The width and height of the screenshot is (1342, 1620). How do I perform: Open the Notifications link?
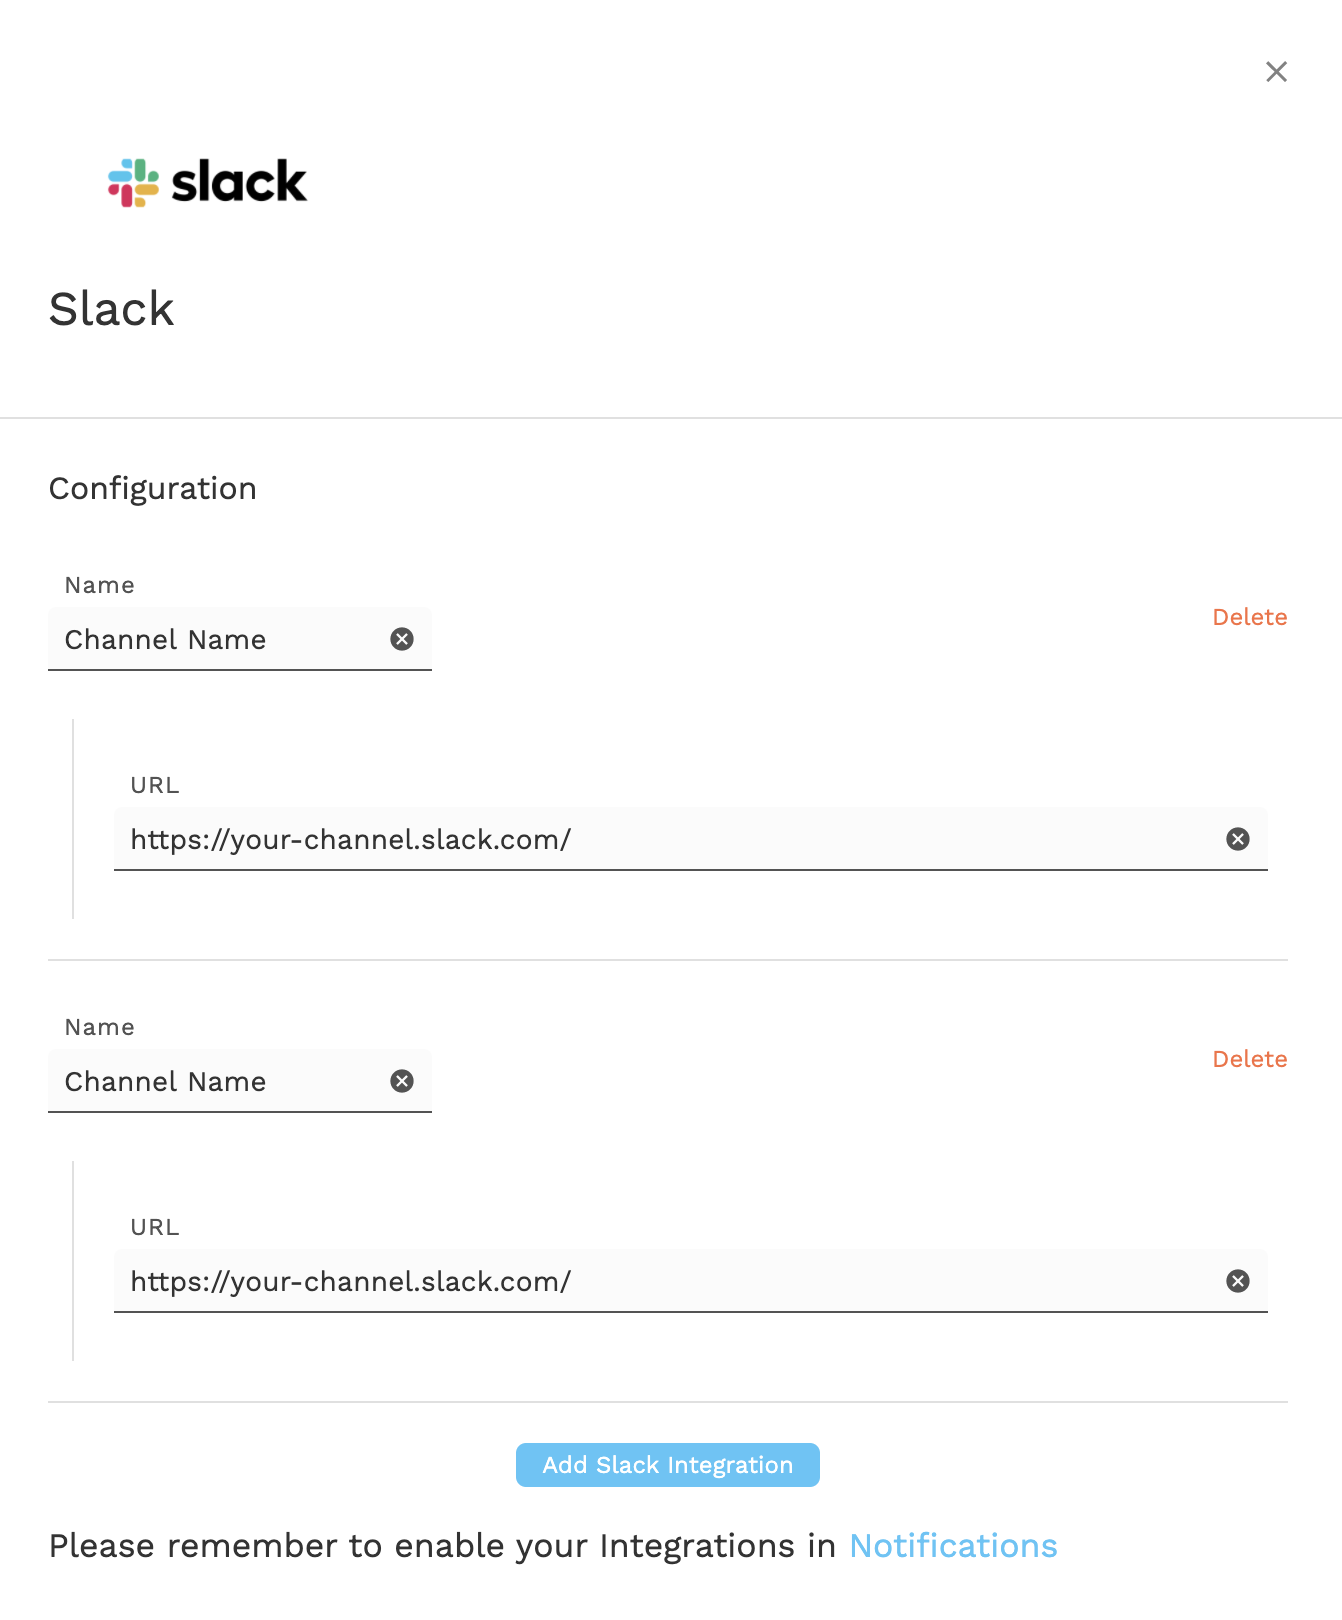point(953,1546)
